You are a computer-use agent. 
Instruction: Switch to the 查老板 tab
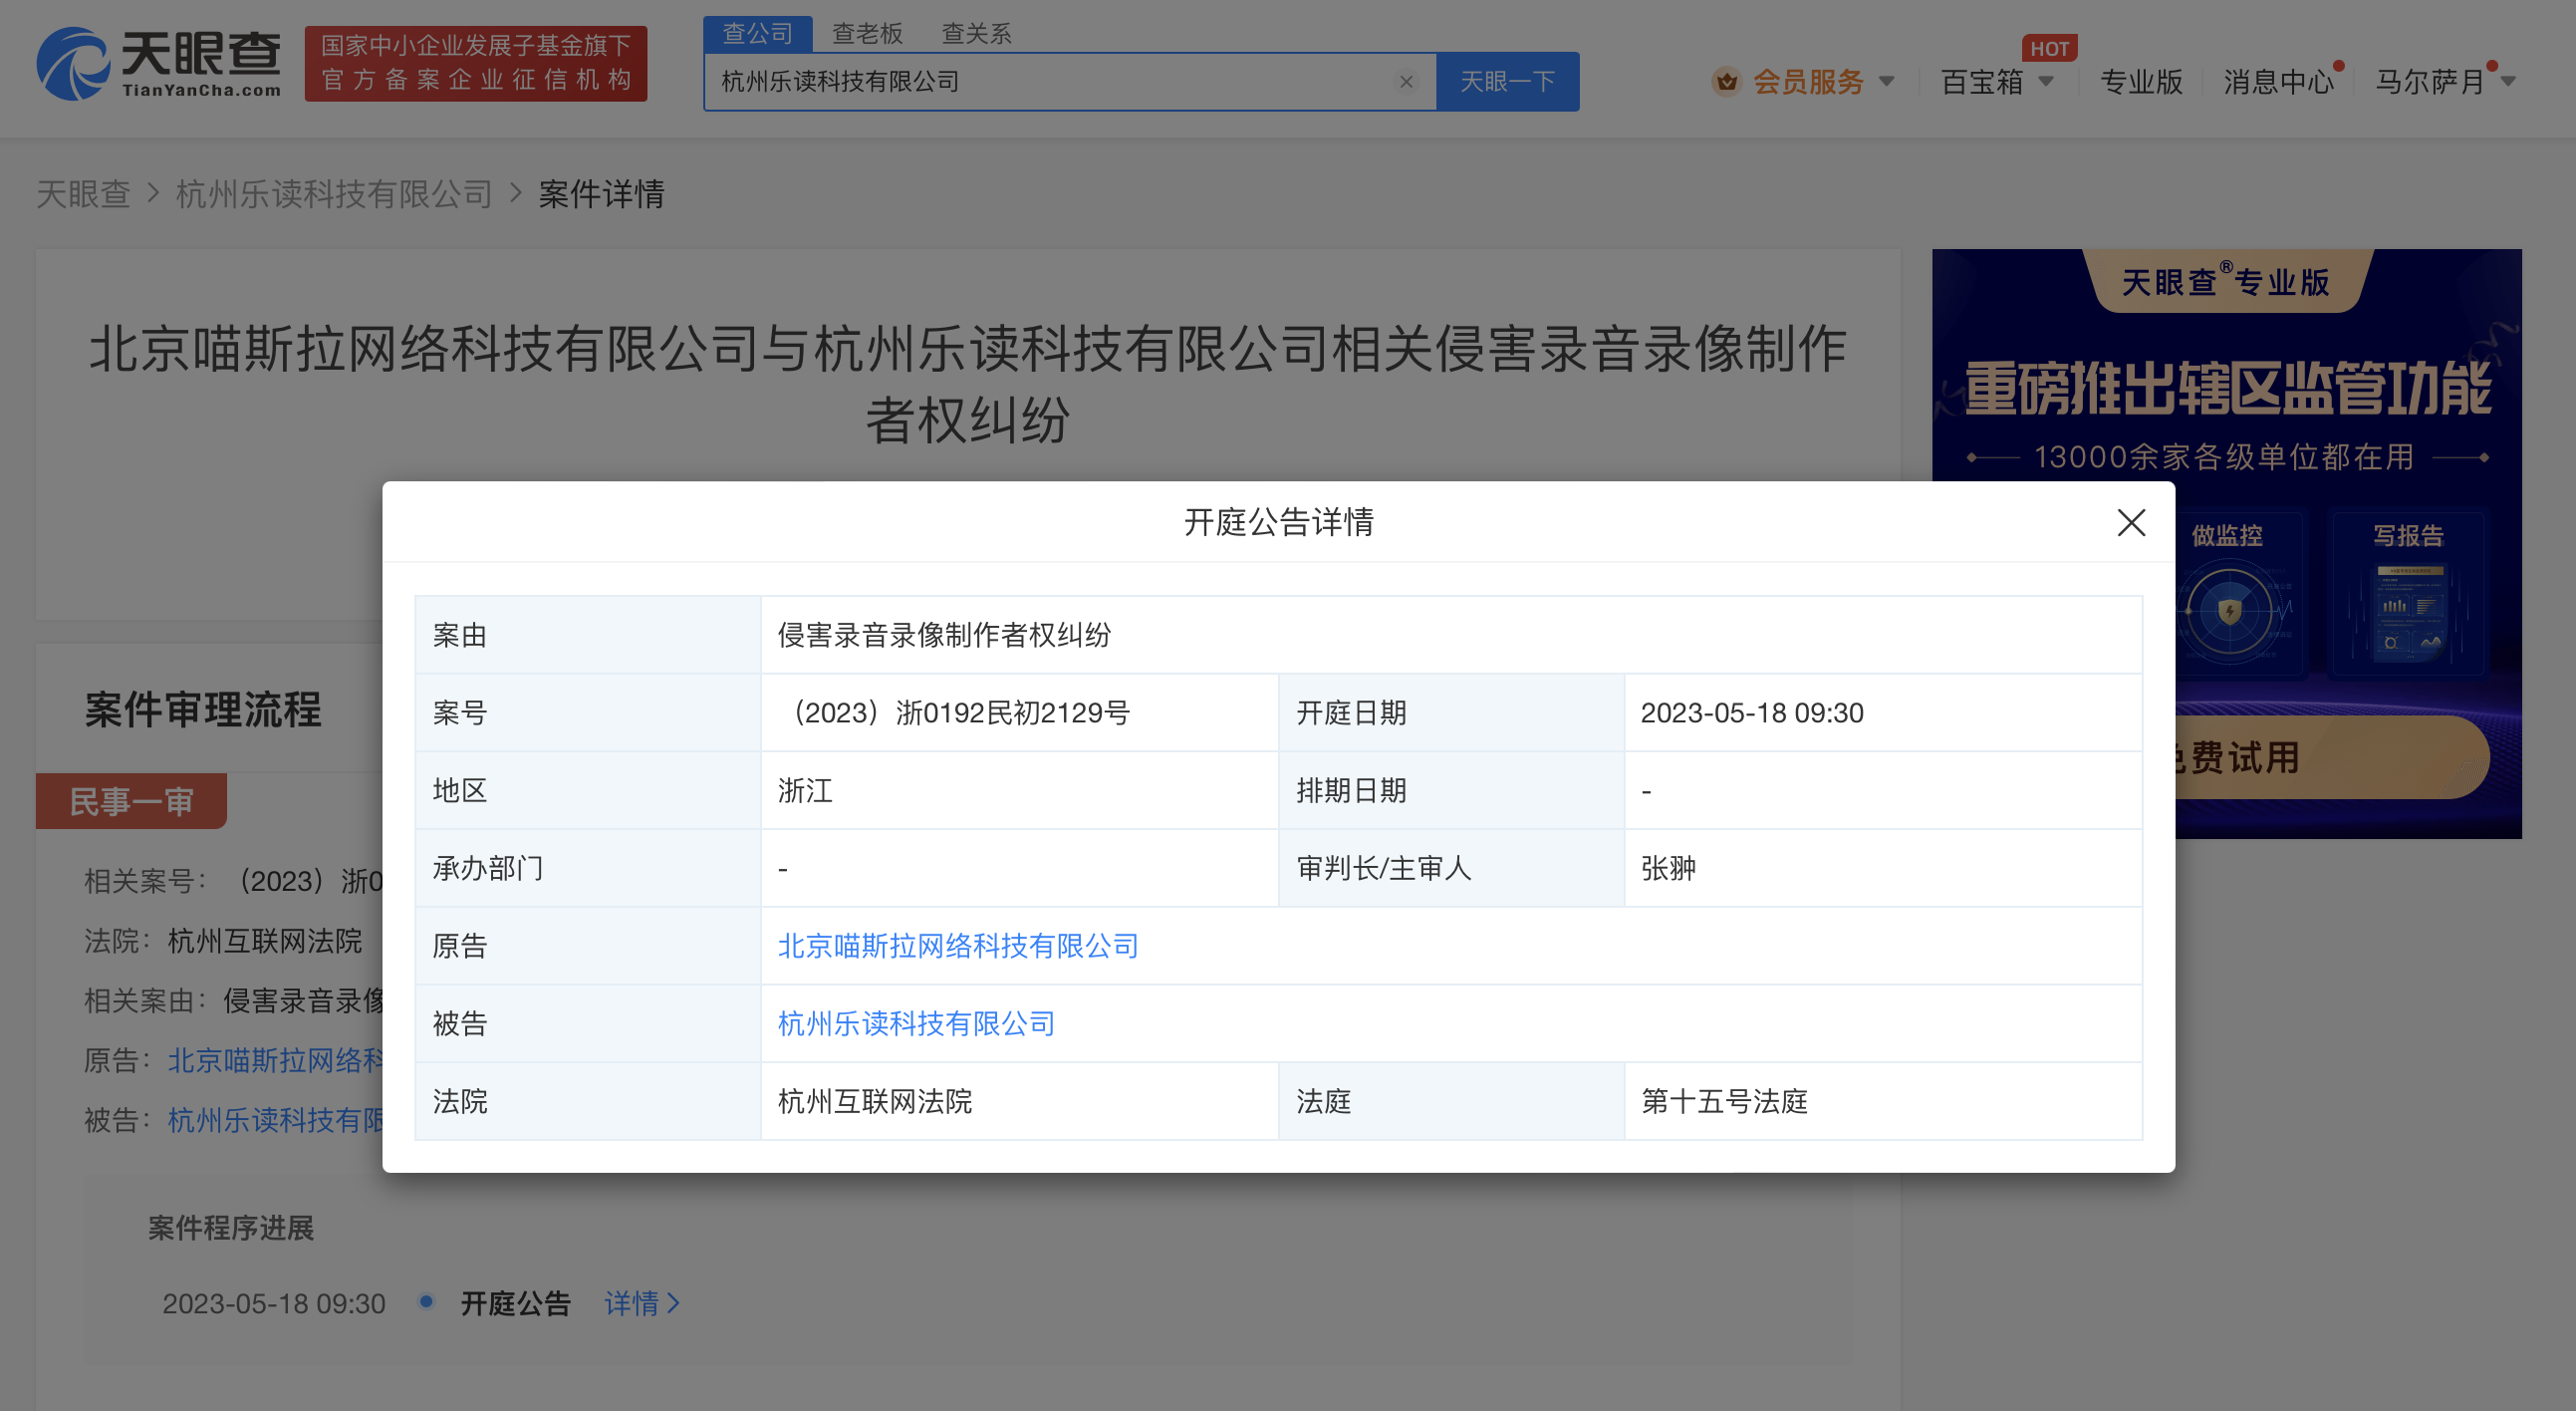coord(867,34)
